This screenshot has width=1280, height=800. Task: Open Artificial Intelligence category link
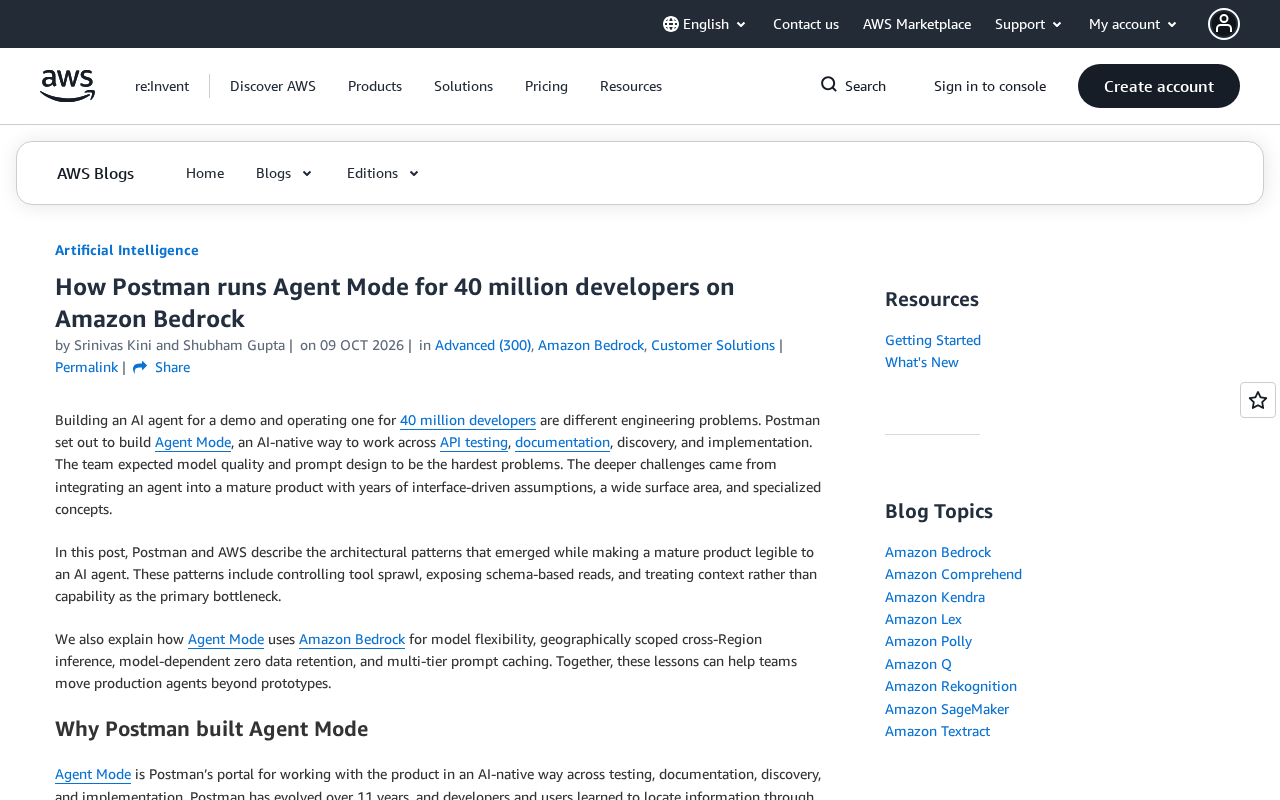coord(127,250)
